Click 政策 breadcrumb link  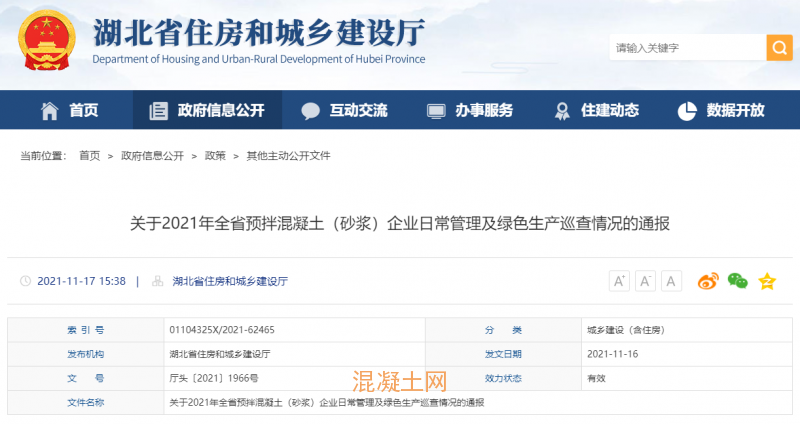click(x=215, y=156)
